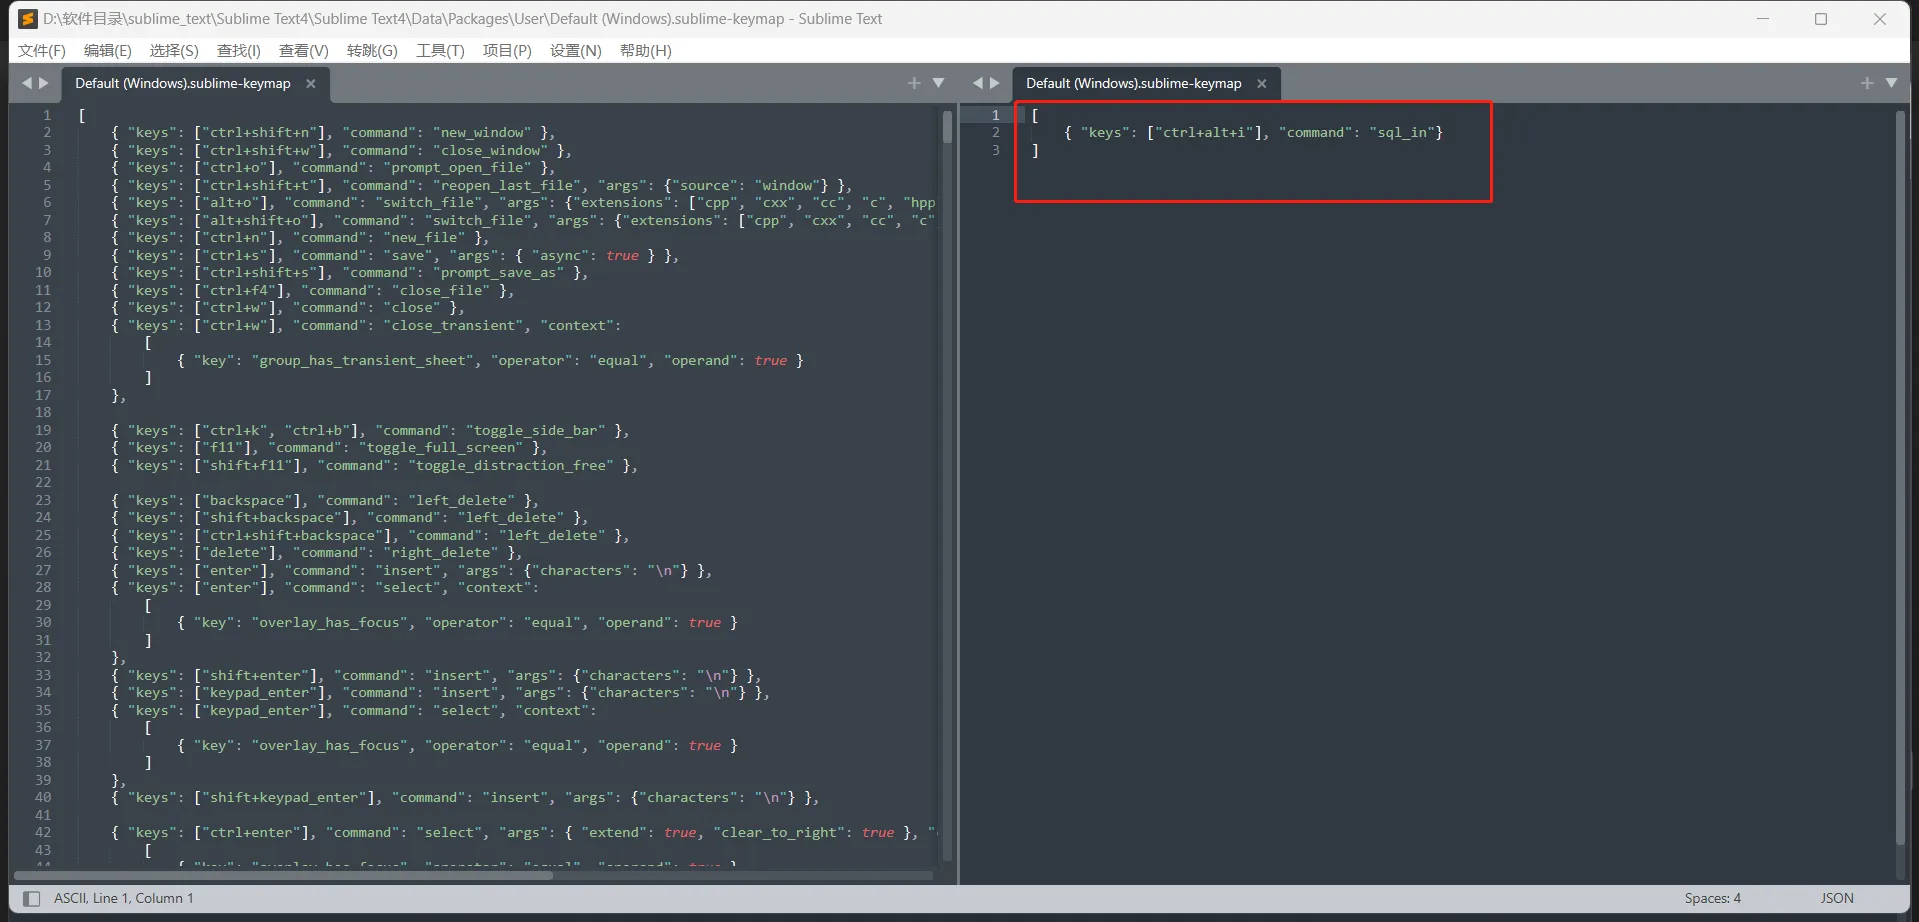
Task: Minimize the Sublime Text window
Action: (1763, 18)
